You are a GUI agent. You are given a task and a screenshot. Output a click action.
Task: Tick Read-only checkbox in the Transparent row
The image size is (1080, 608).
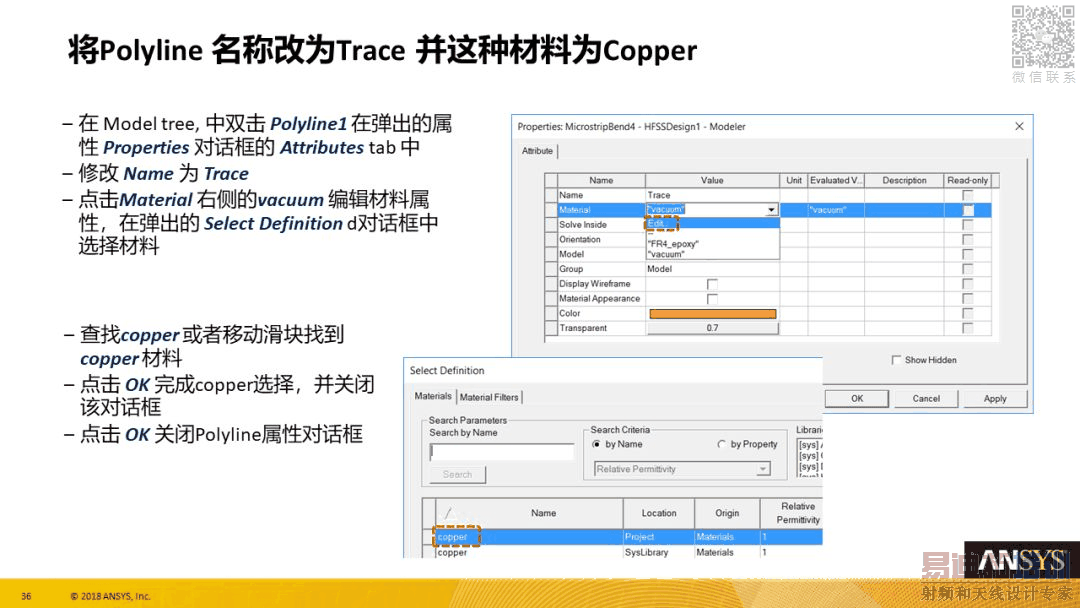968,328
